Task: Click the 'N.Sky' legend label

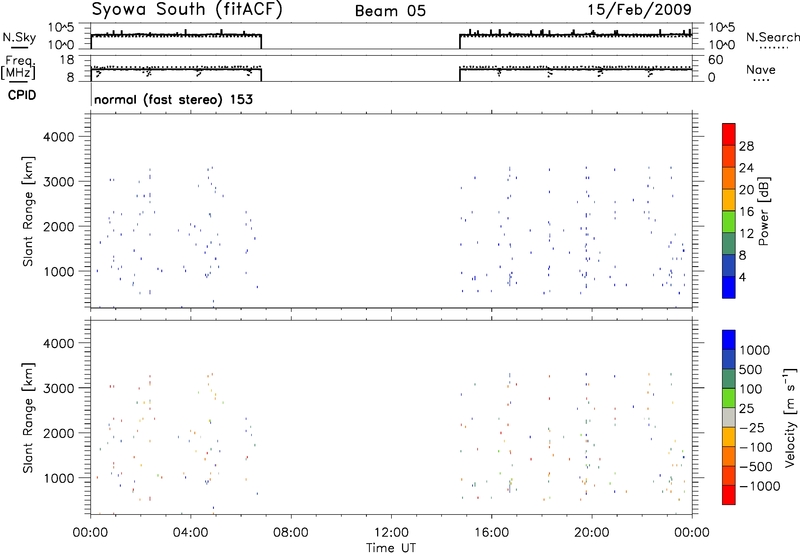Action: tap(19, 38)
